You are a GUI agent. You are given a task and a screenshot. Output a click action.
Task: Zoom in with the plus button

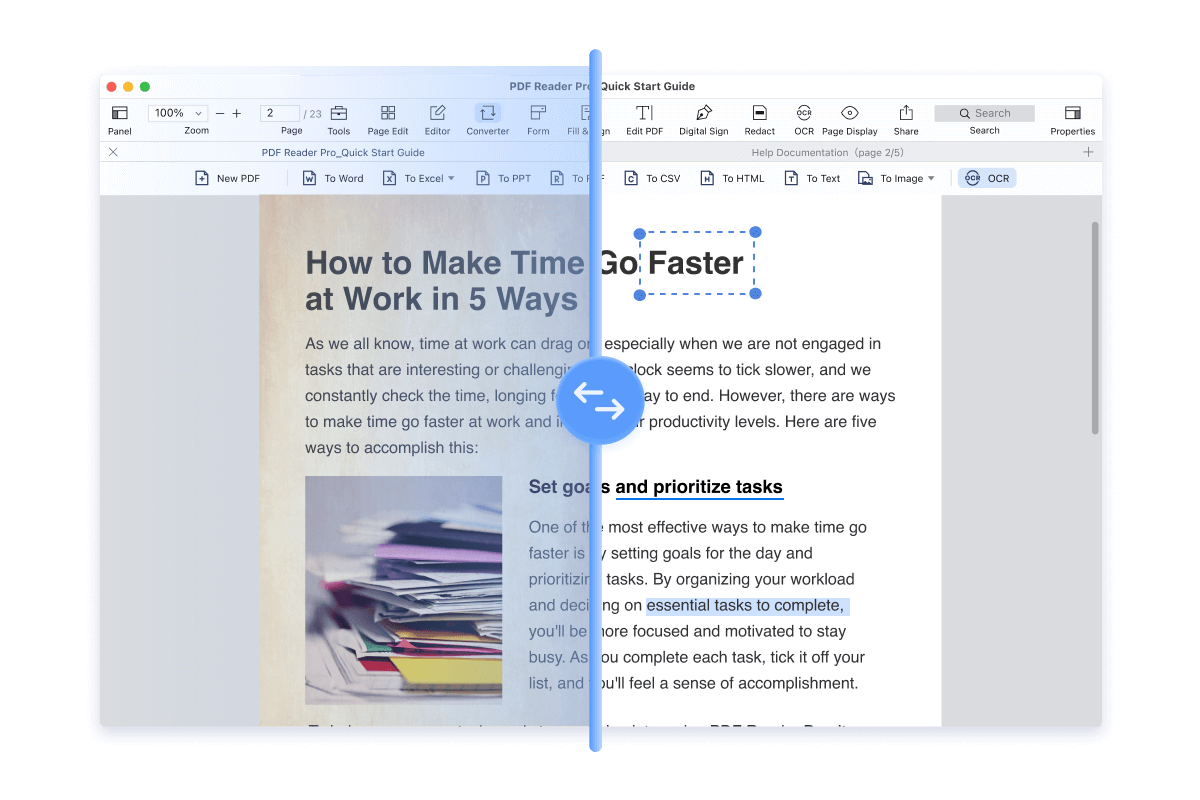pos(237,113)
